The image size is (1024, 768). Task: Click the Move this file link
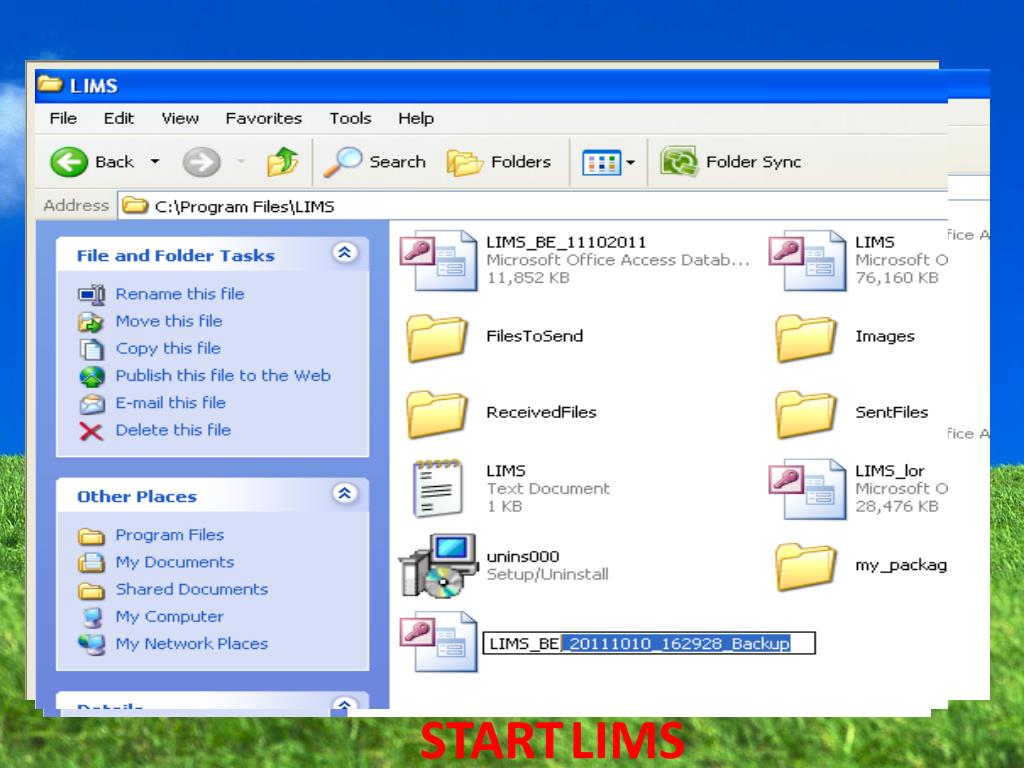169,321
